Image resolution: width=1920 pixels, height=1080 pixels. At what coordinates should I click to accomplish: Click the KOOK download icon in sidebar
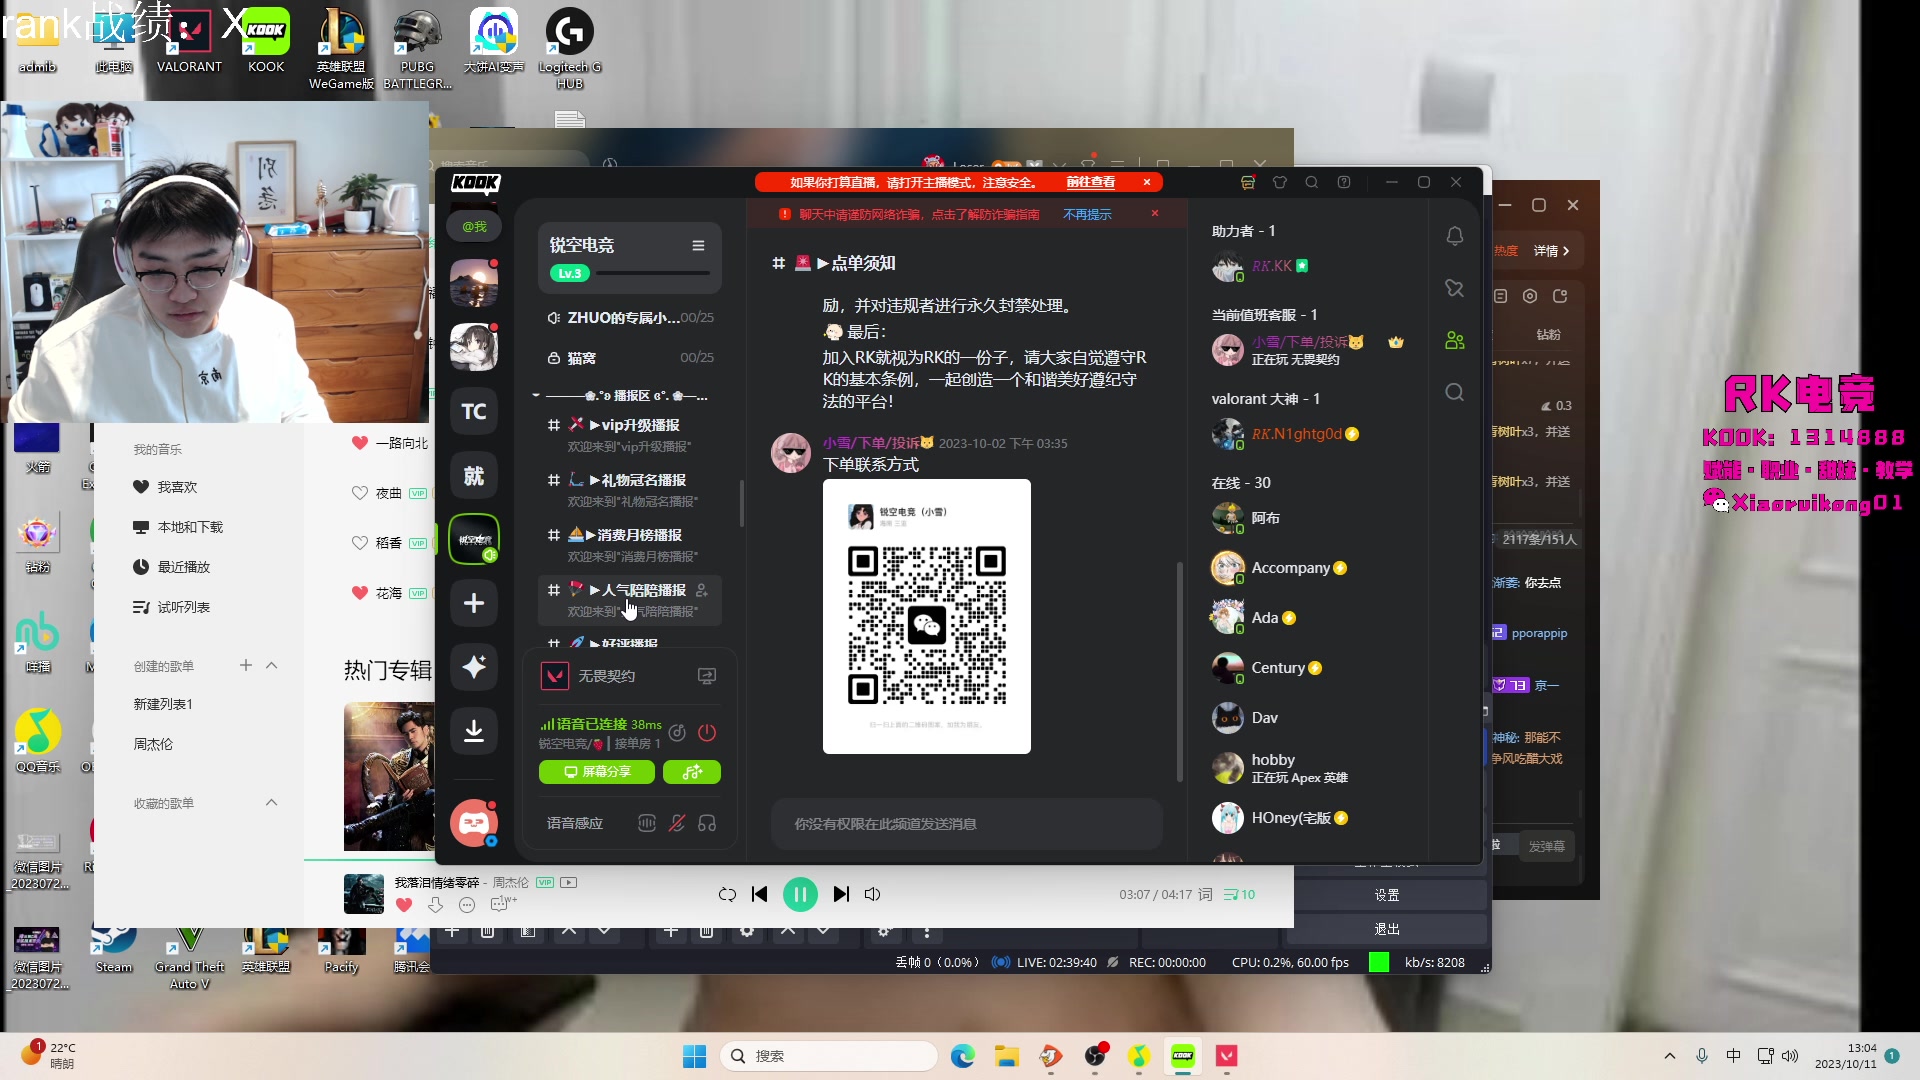click(x=474, y=731)
